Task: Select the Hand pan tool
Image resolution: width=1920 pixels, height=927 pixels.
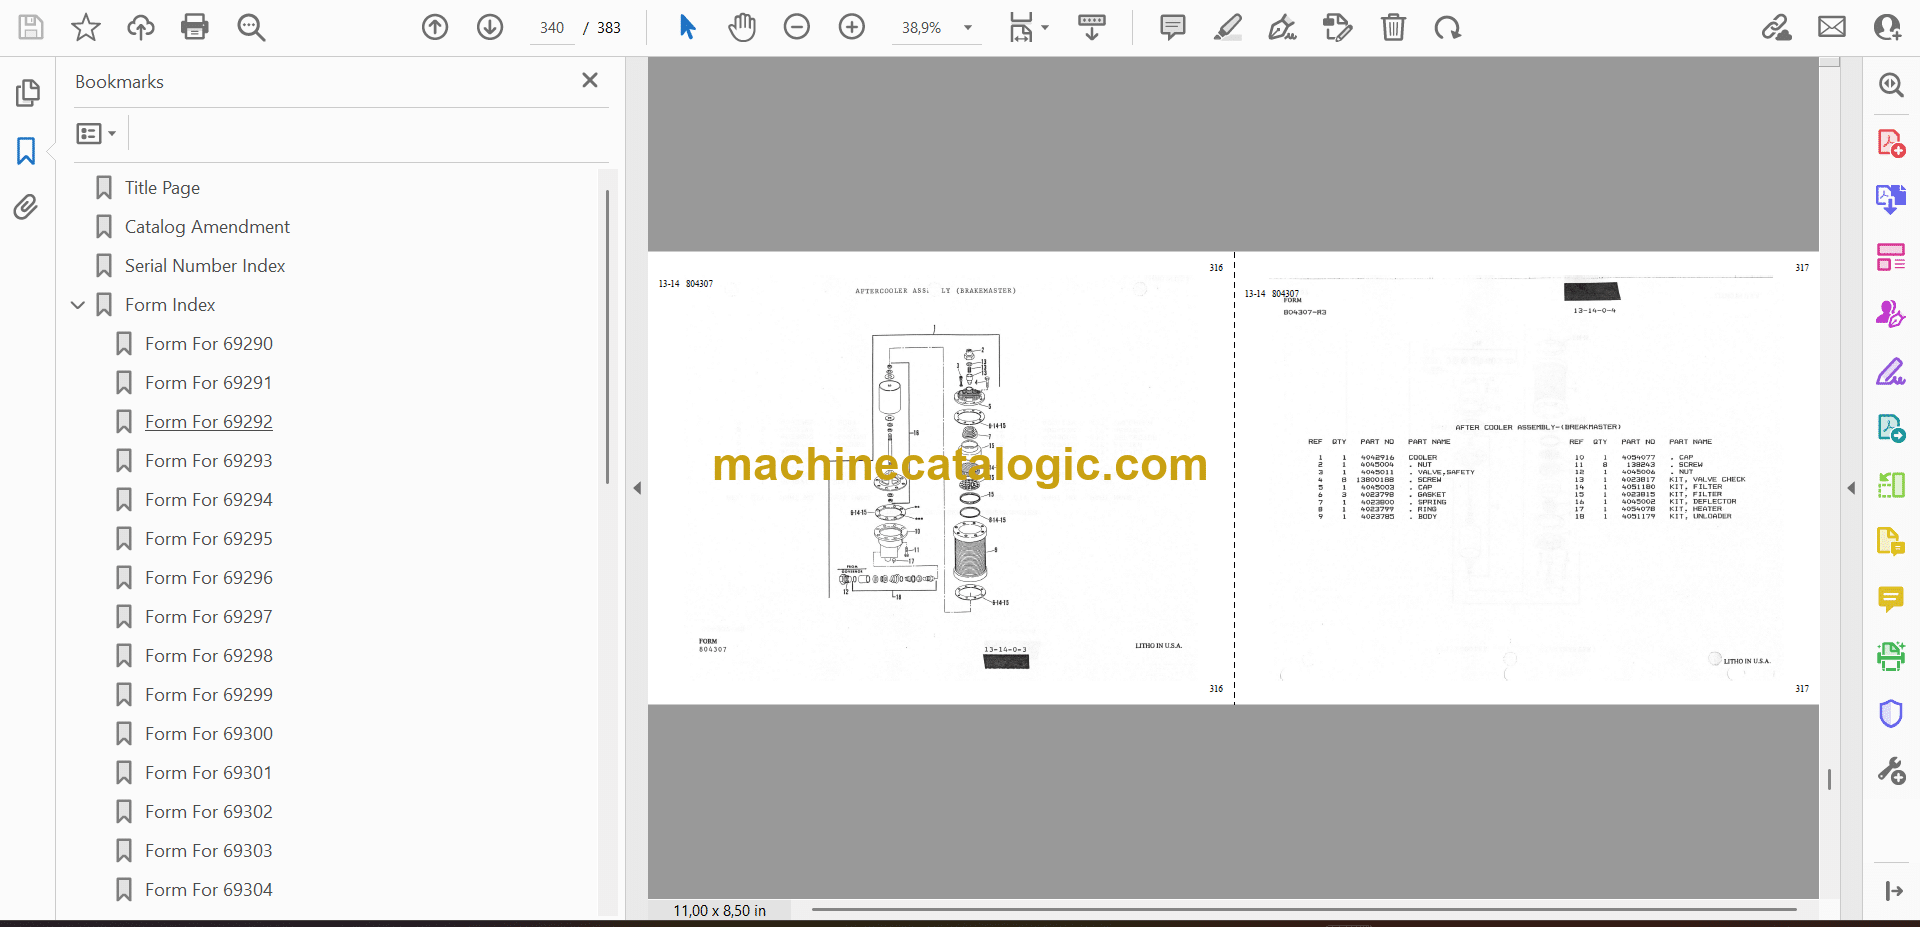Action: point(741,27)
